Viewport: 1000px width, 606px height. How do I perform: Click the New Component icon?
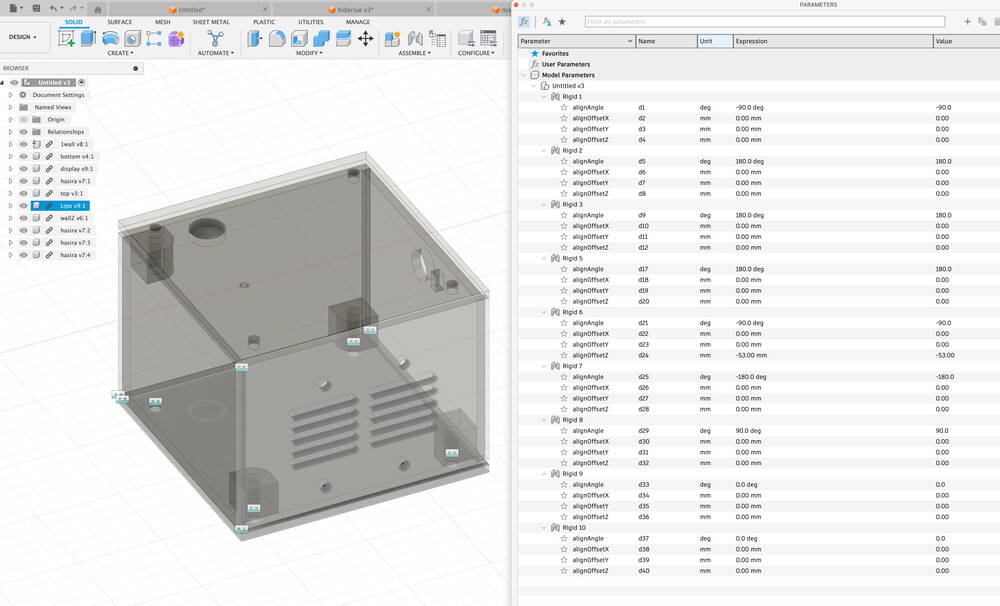pyautogui.click(x=392, y=38)
